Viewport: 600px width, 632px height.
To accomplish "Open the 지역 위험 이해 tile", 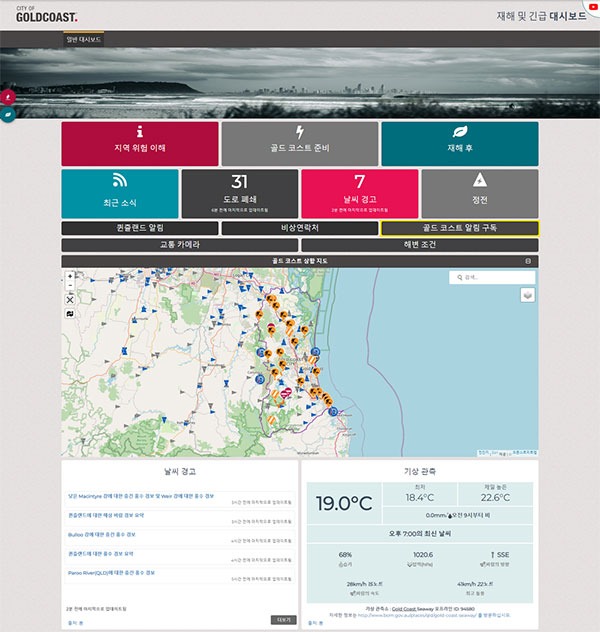I will click(140, 144).
